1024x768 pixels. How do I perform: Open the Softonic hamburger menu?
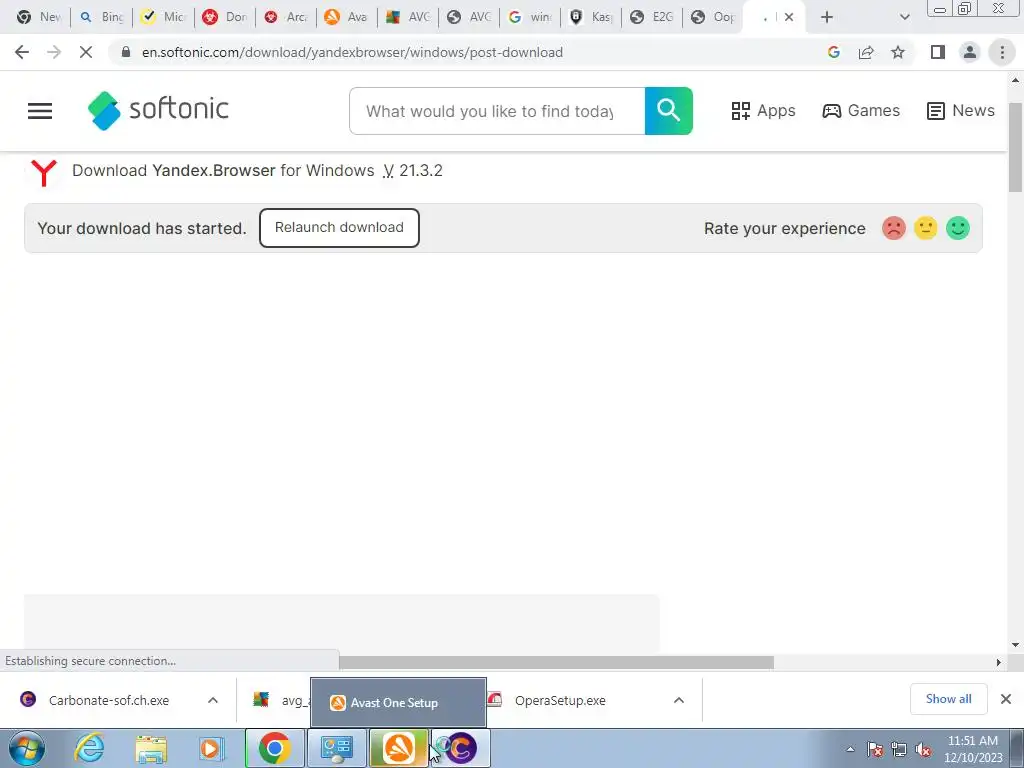40,110
